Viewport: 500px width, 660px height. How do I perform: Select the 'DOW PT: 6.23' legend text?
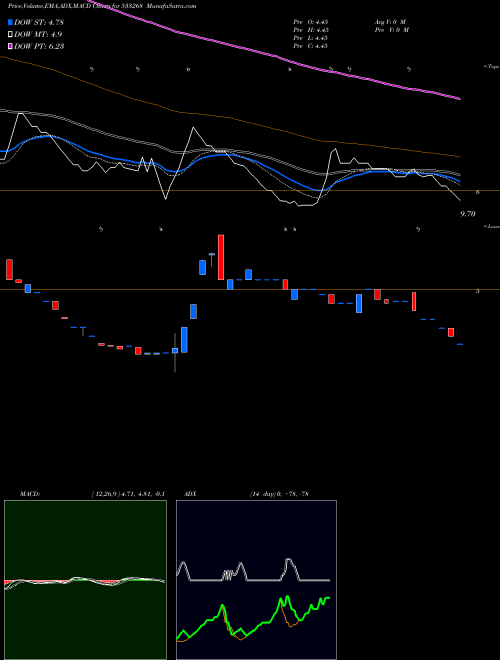[x=39, y=46]
